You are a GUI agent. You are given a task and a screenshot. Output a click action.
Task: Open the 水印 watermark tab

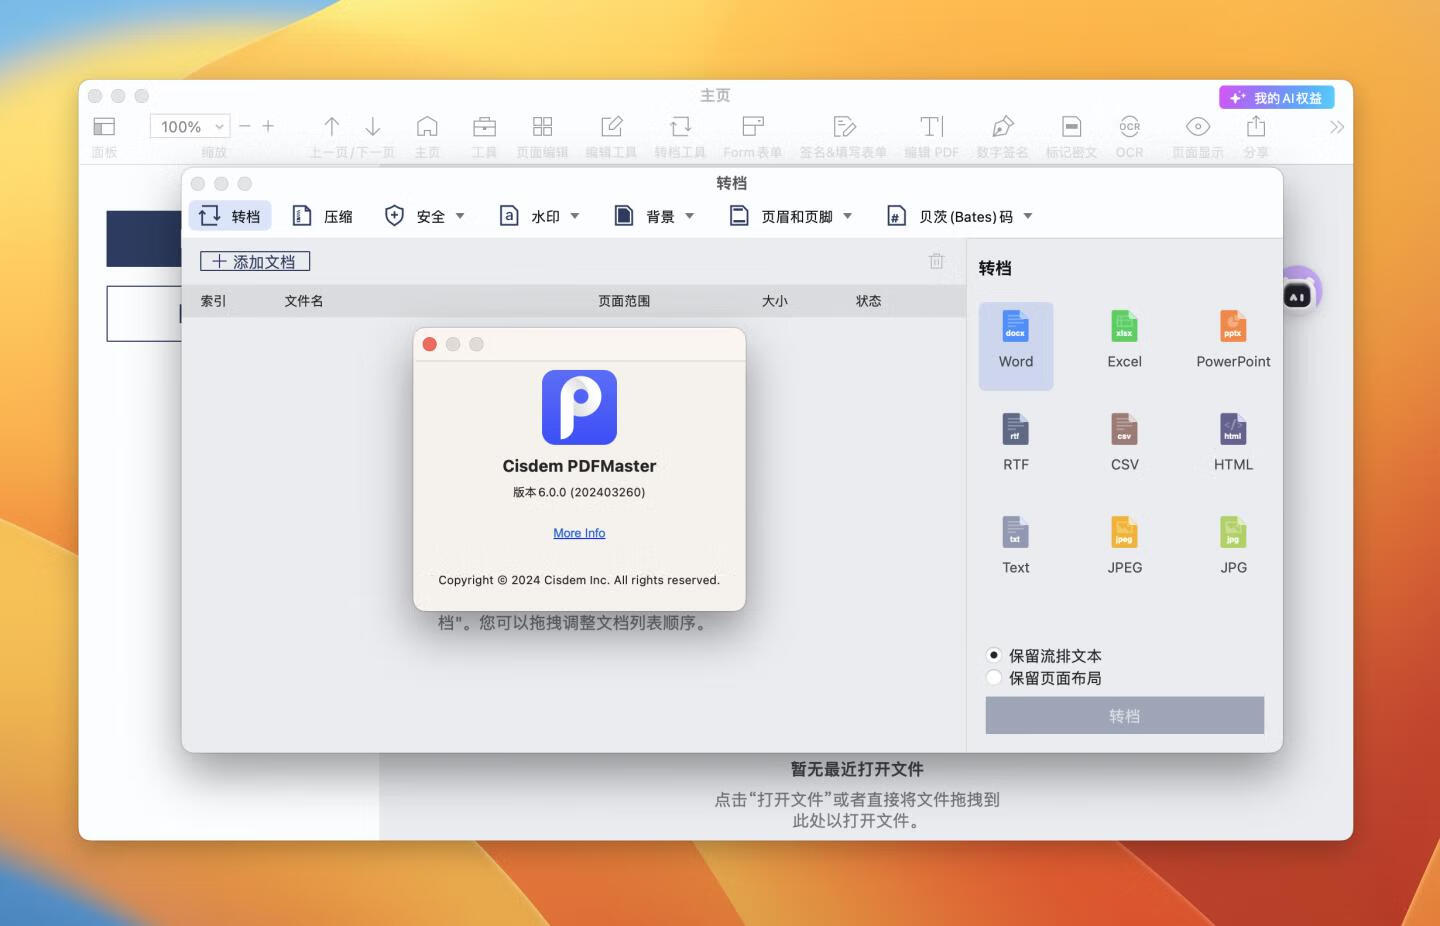[530, 216]
